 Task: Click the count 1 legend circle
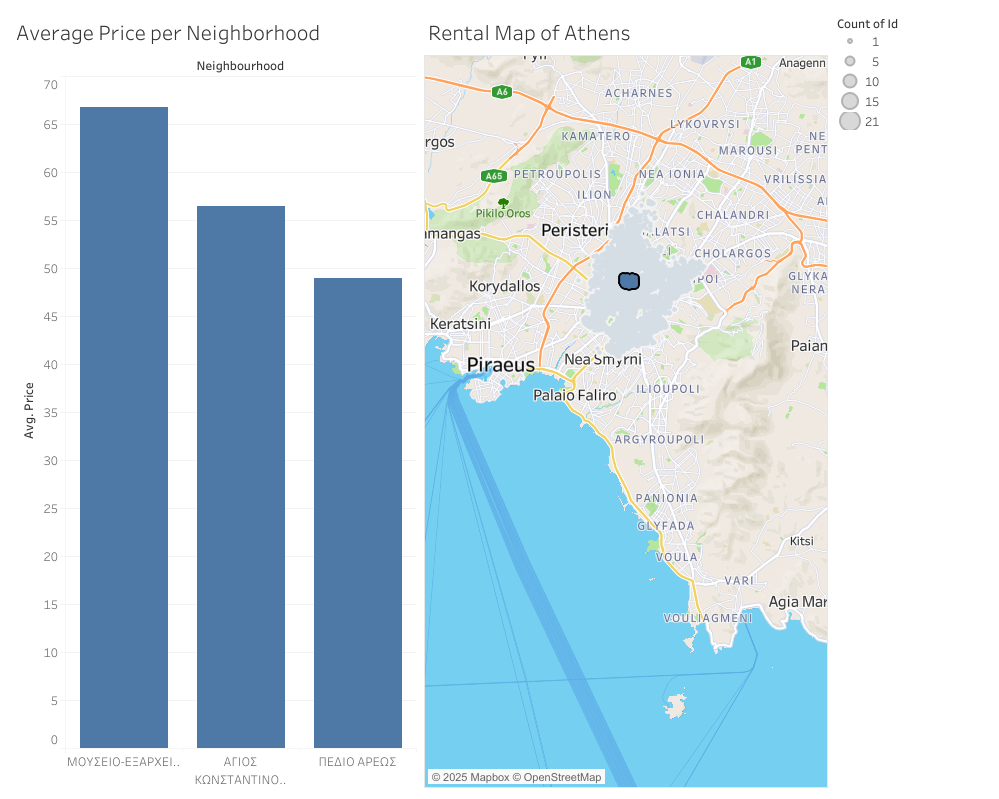click(x=850, y=41)
